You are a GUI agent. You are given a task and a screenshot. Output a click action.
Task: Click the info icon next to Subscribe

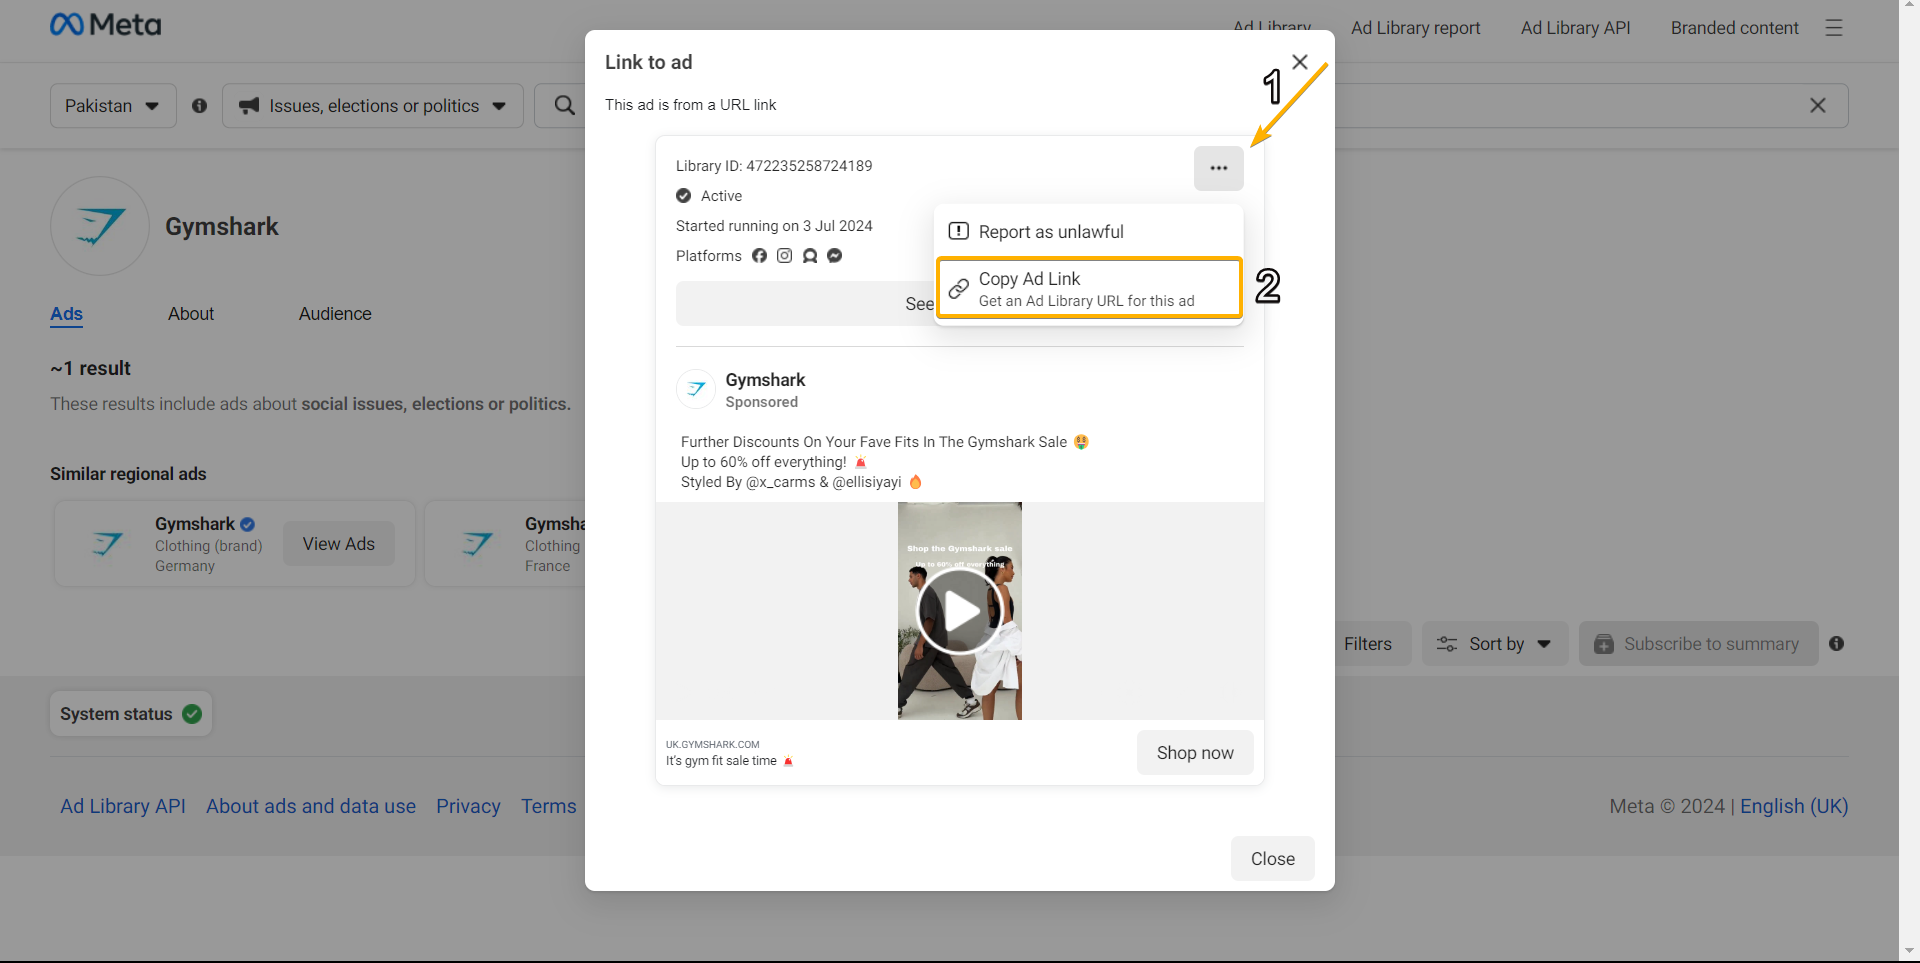pos(1836,644)
